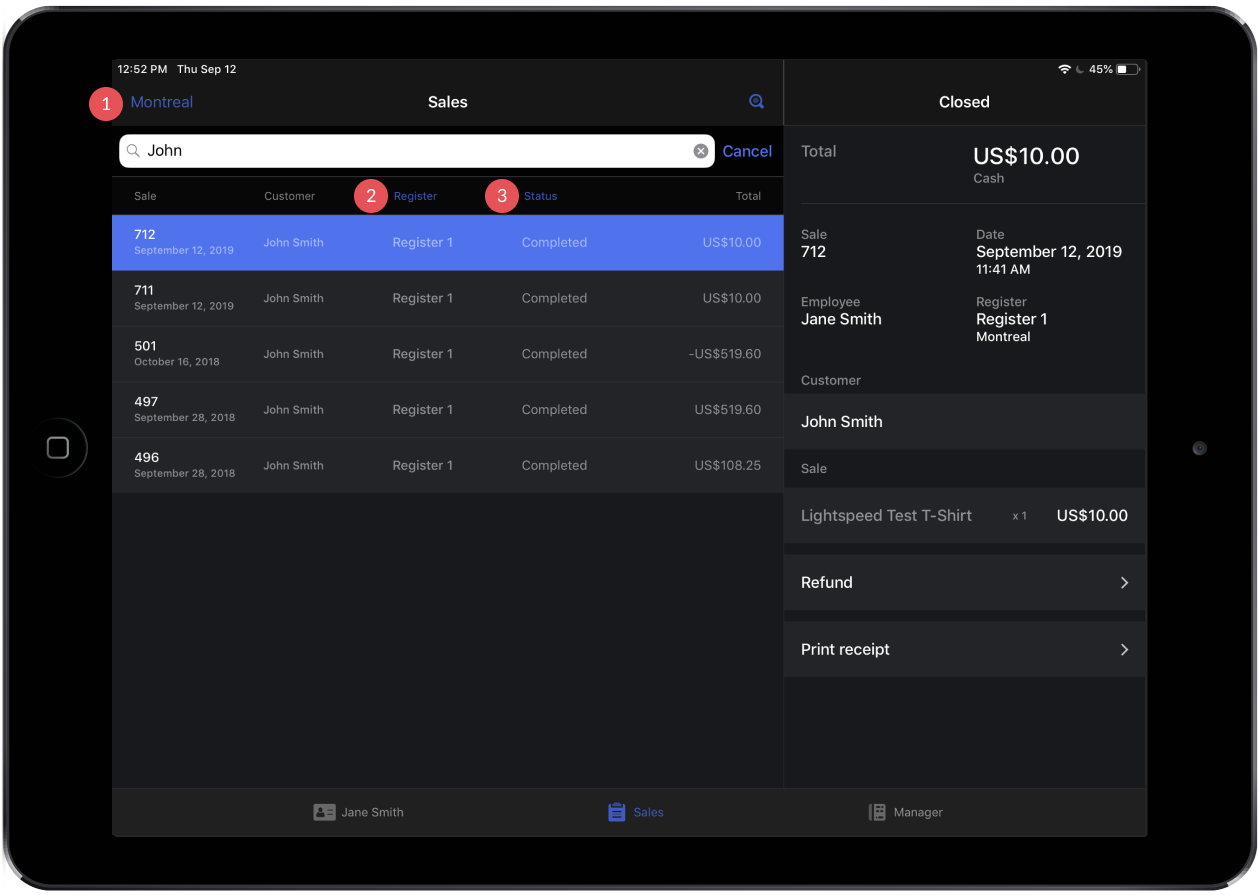Click the Do Not Disturb moon icon

pos(1080,70)
